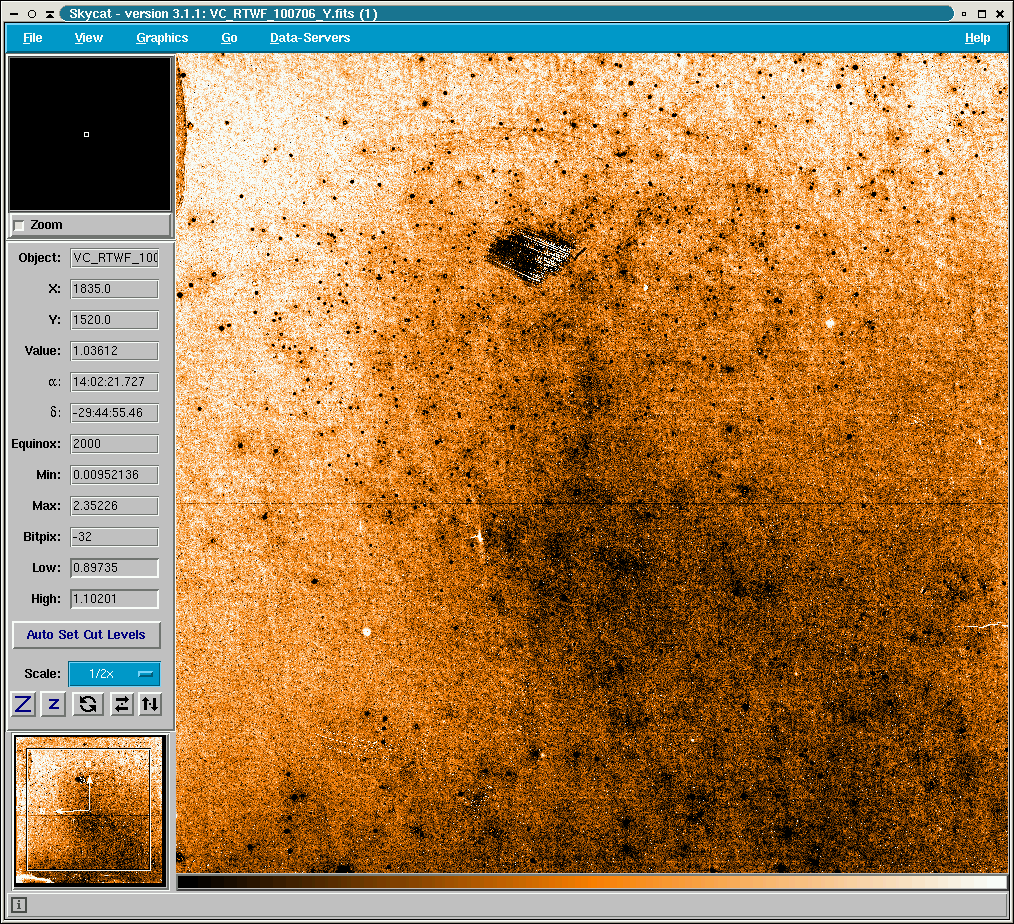Open the Help menu
The width and height of the screenshot is (1014, 924).
point(977,38)
